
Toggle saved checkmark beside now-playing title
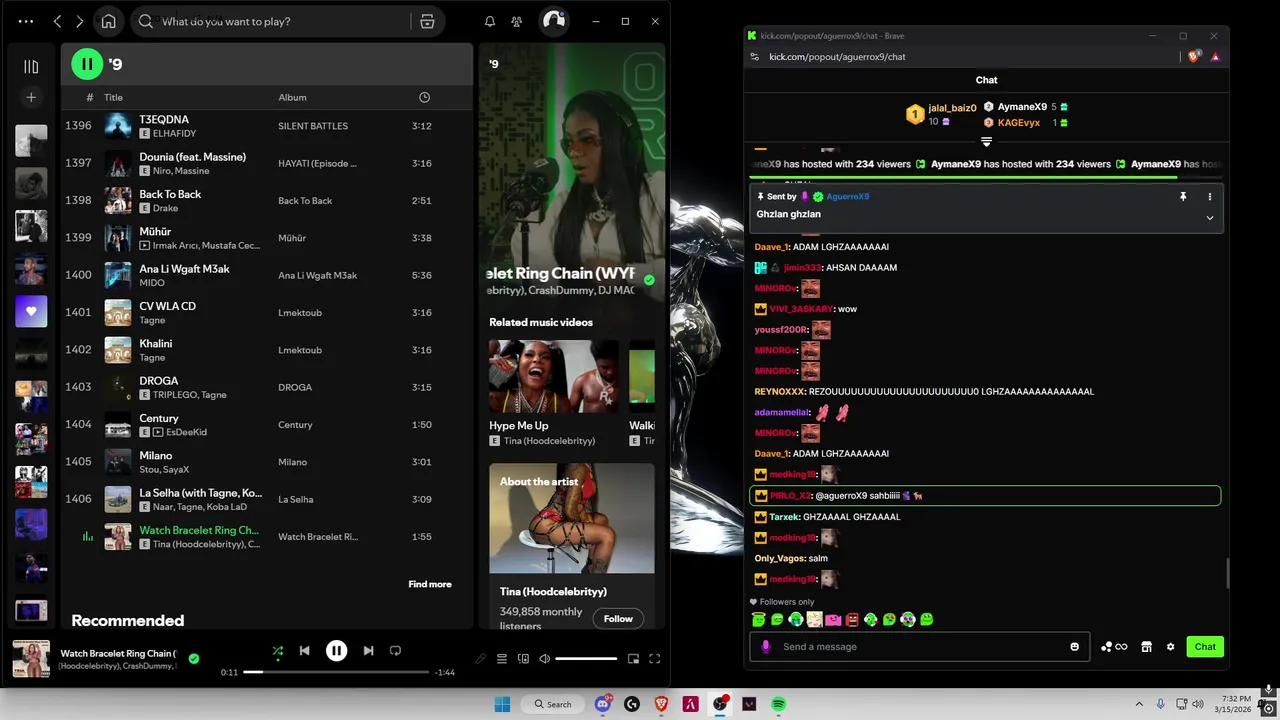(649, 280)
